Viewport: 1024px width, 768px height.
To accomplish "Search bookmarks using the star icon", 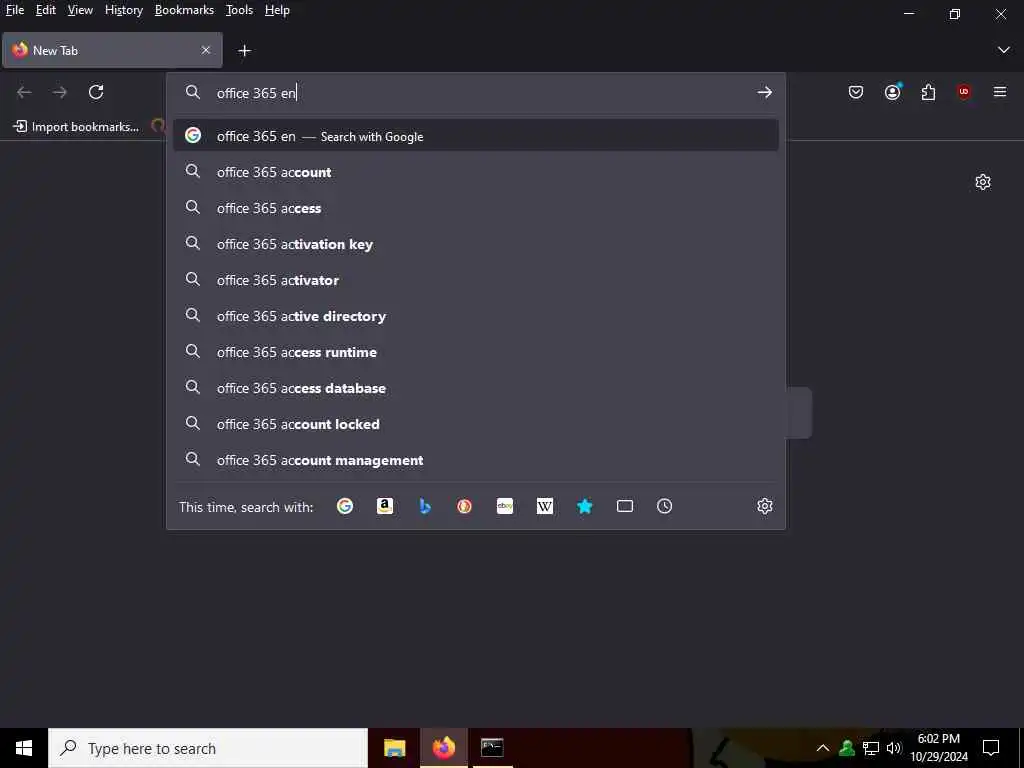I will click(584, 506).
